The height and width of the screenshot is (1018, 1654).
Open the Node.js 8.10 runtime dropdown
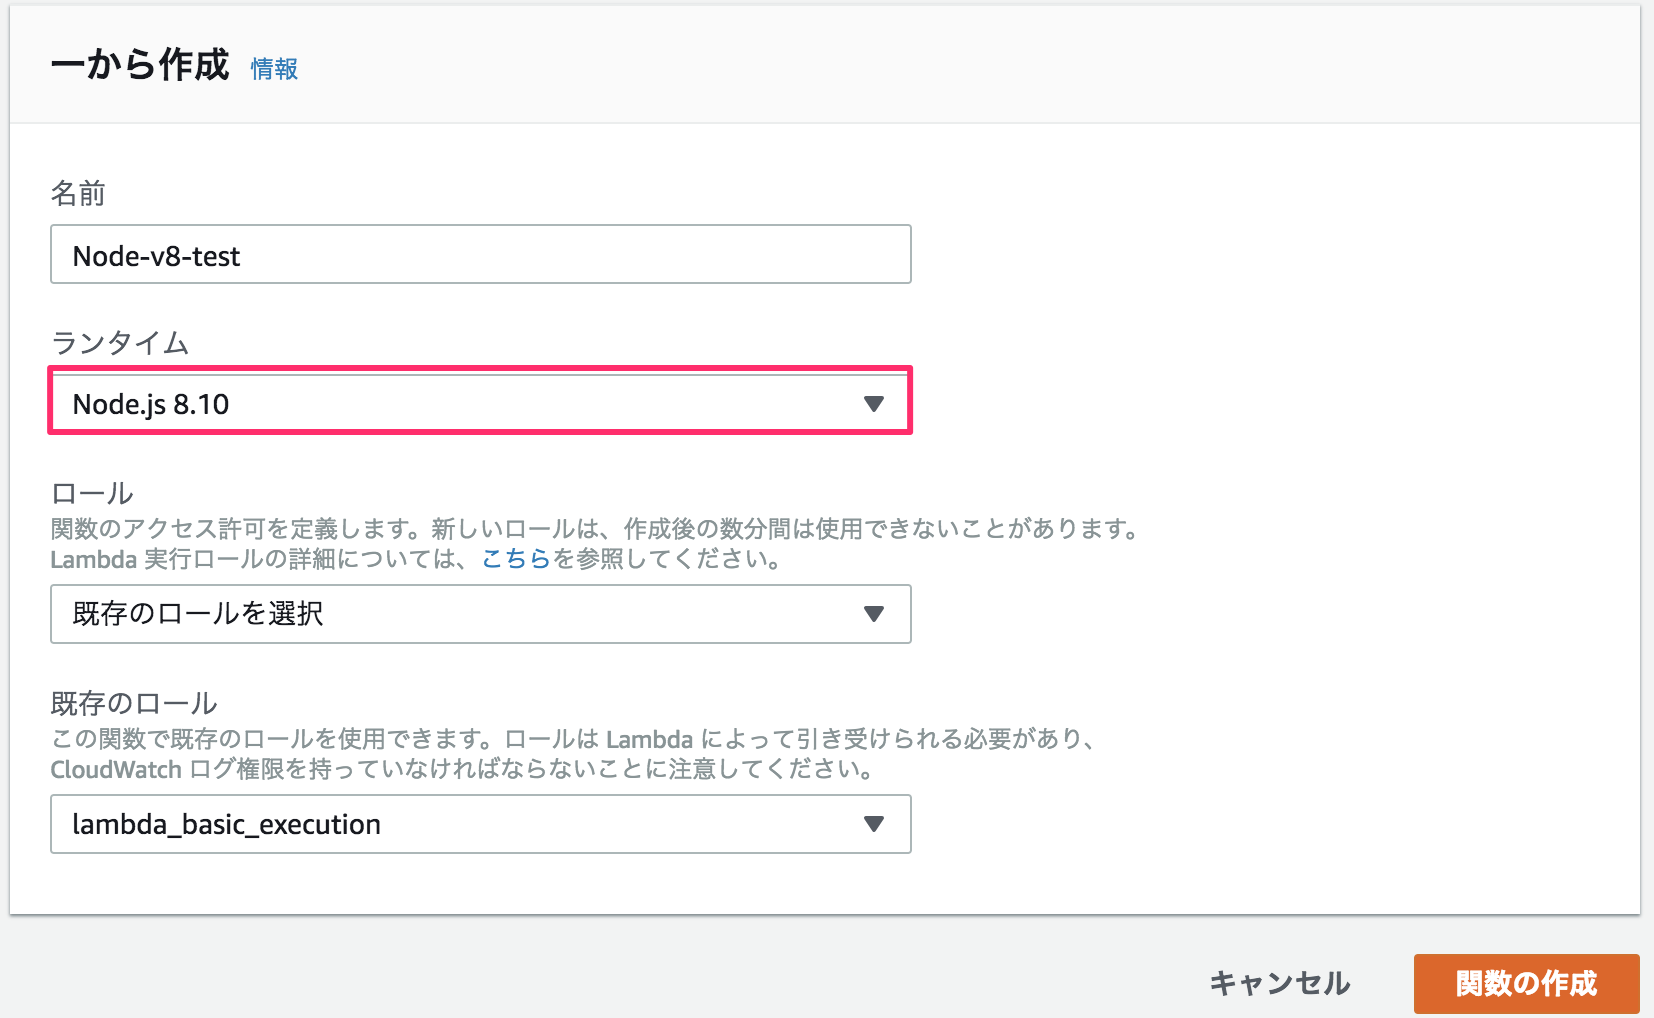point(480,402)
